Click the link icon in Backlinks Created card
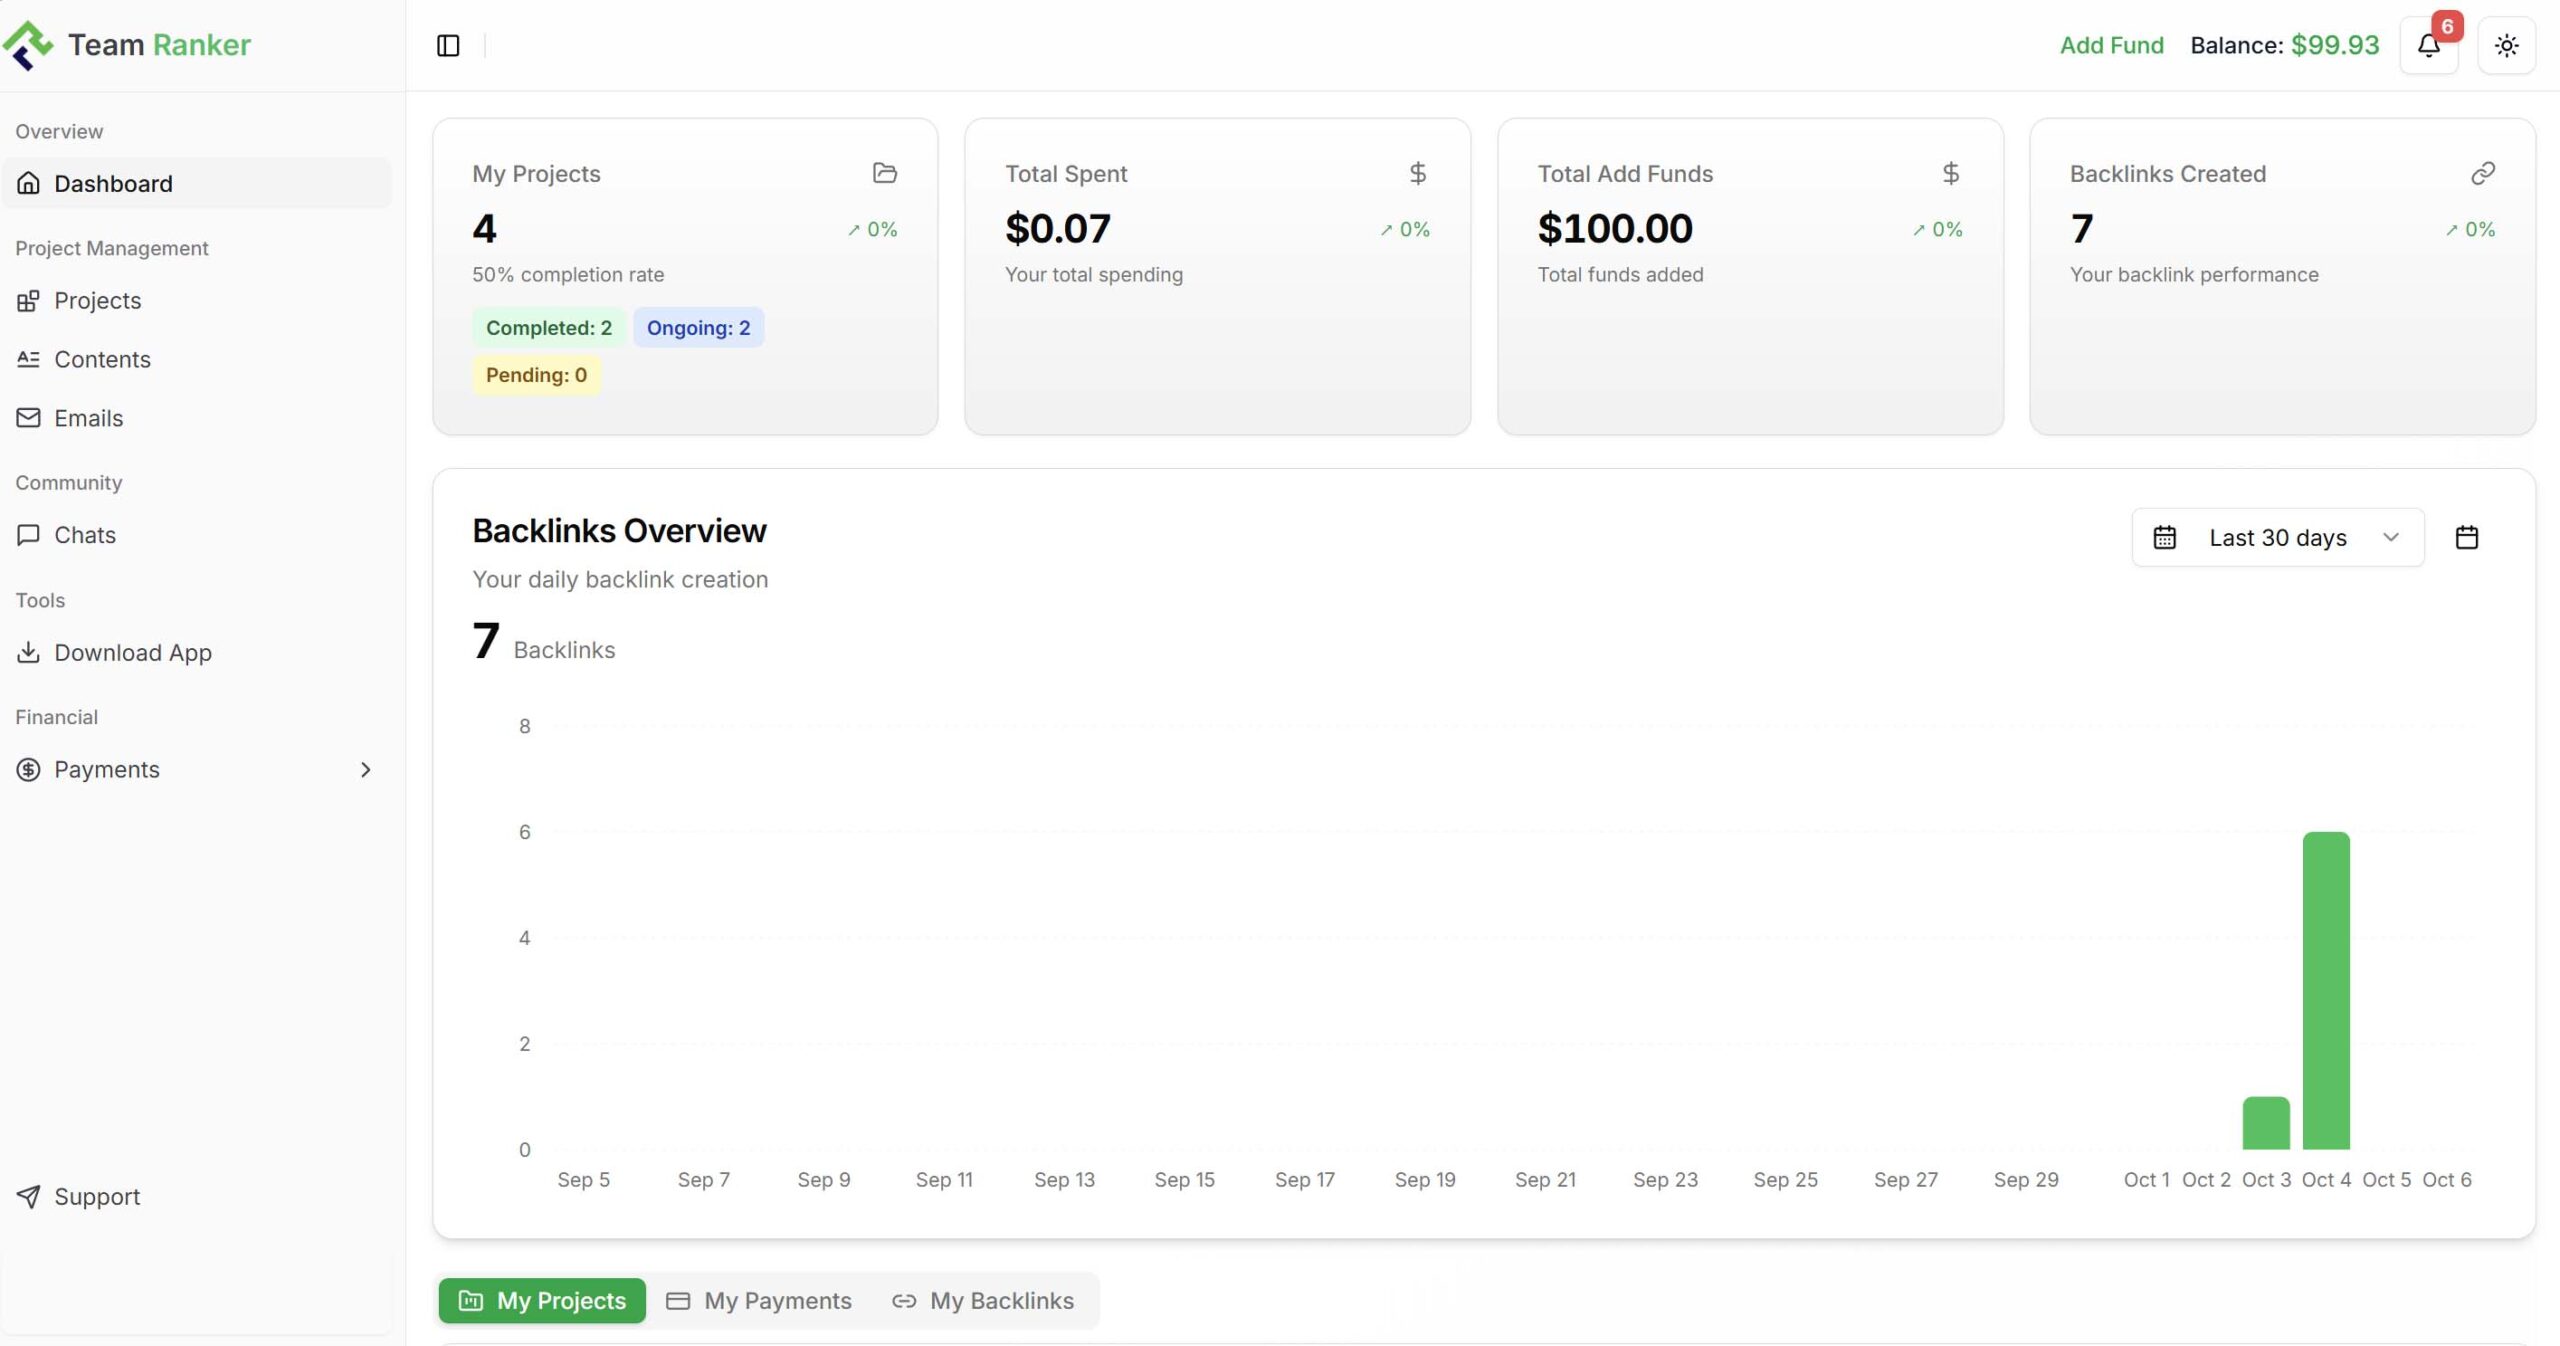The height and width of the screenshot is (1346, 2560). (x=2482, y=173)
